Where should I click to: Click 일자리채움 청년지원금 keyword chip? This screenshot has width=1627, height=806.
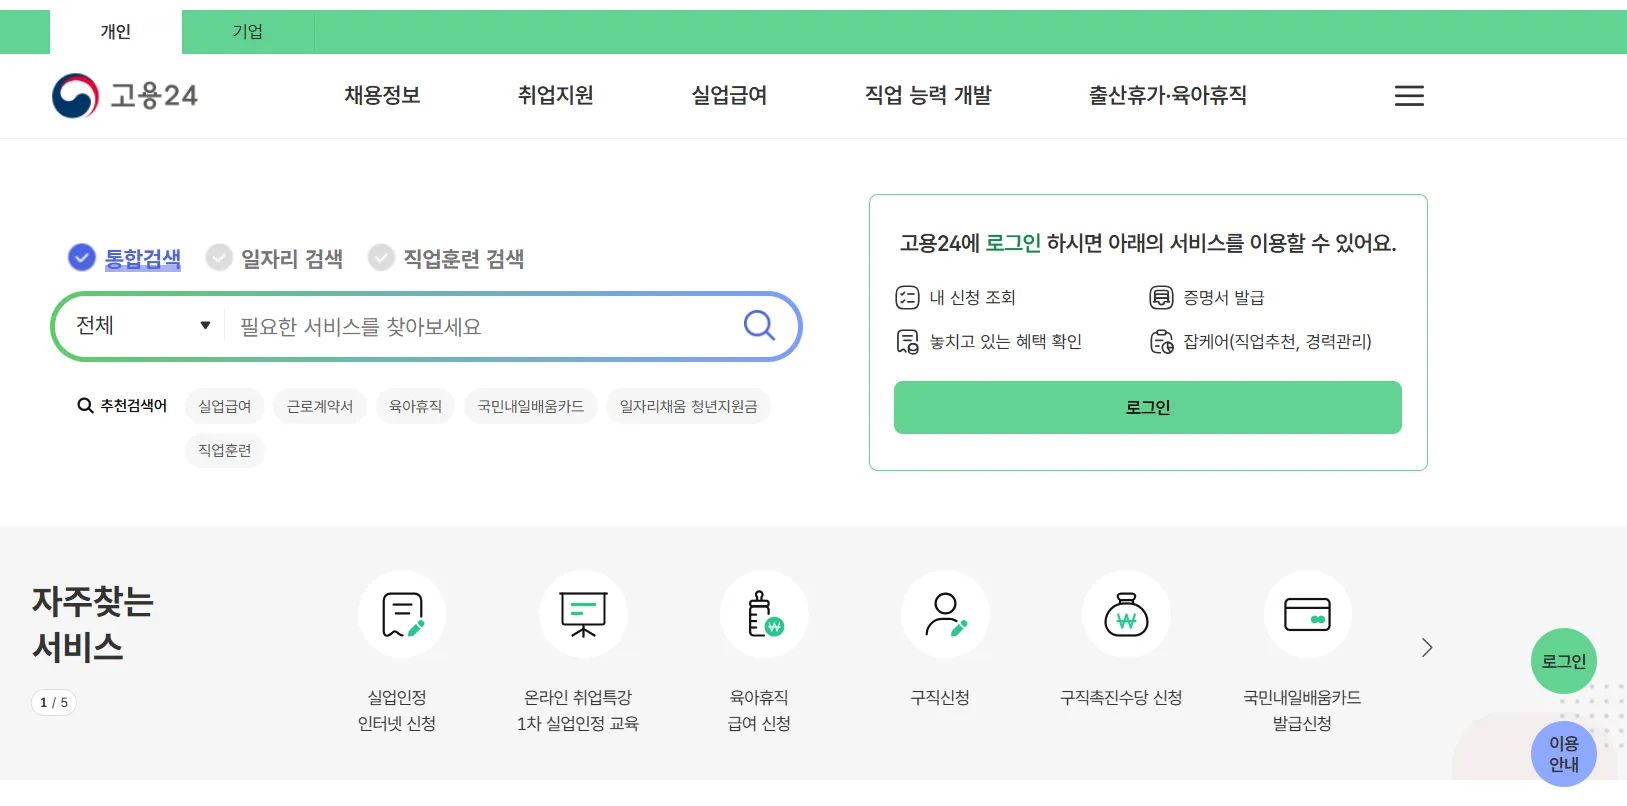[688, 406]
